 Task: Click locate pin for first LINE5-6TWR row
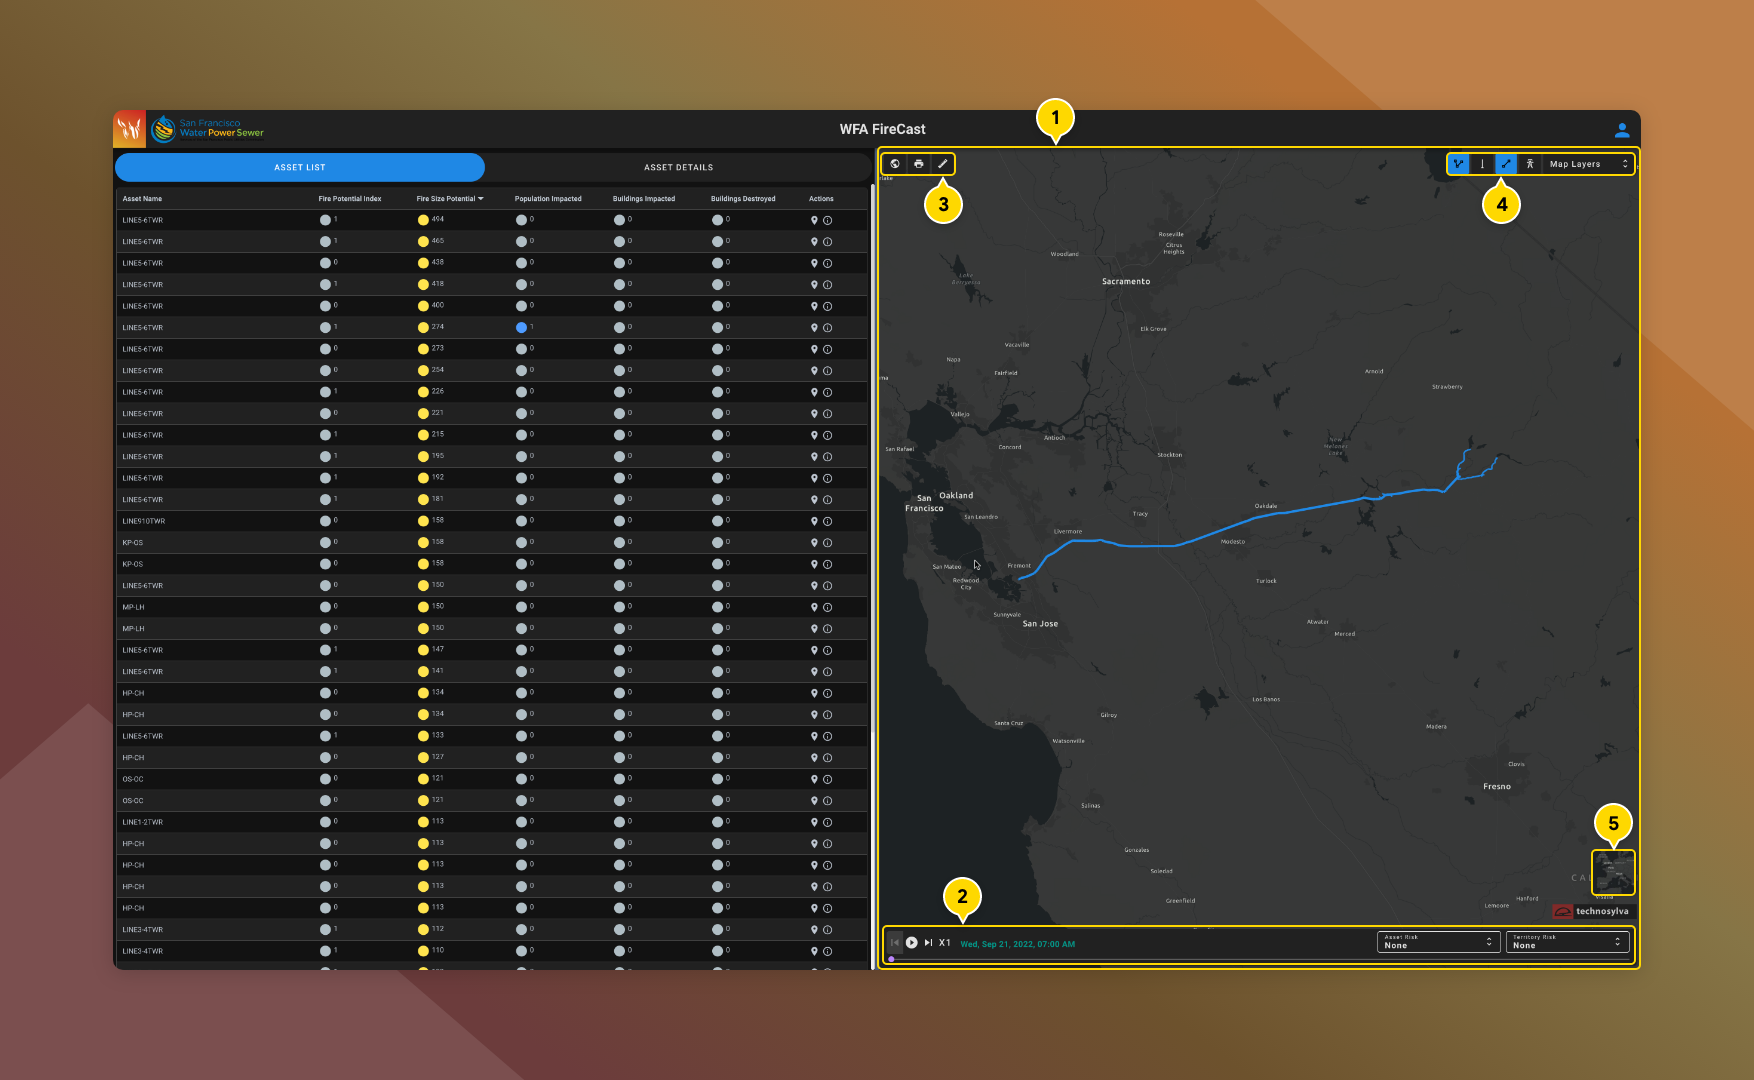[814, 220]
